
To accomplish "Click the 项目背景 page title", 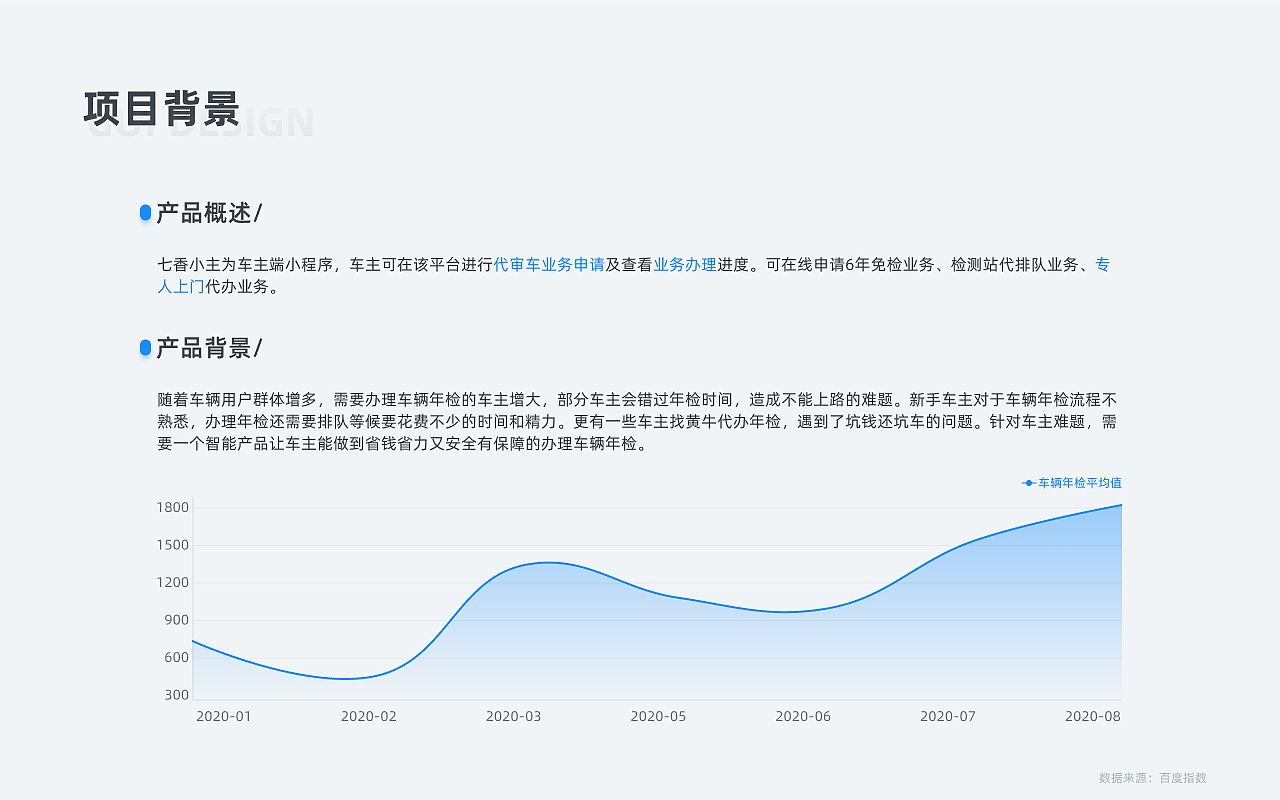I will (162, 109).
